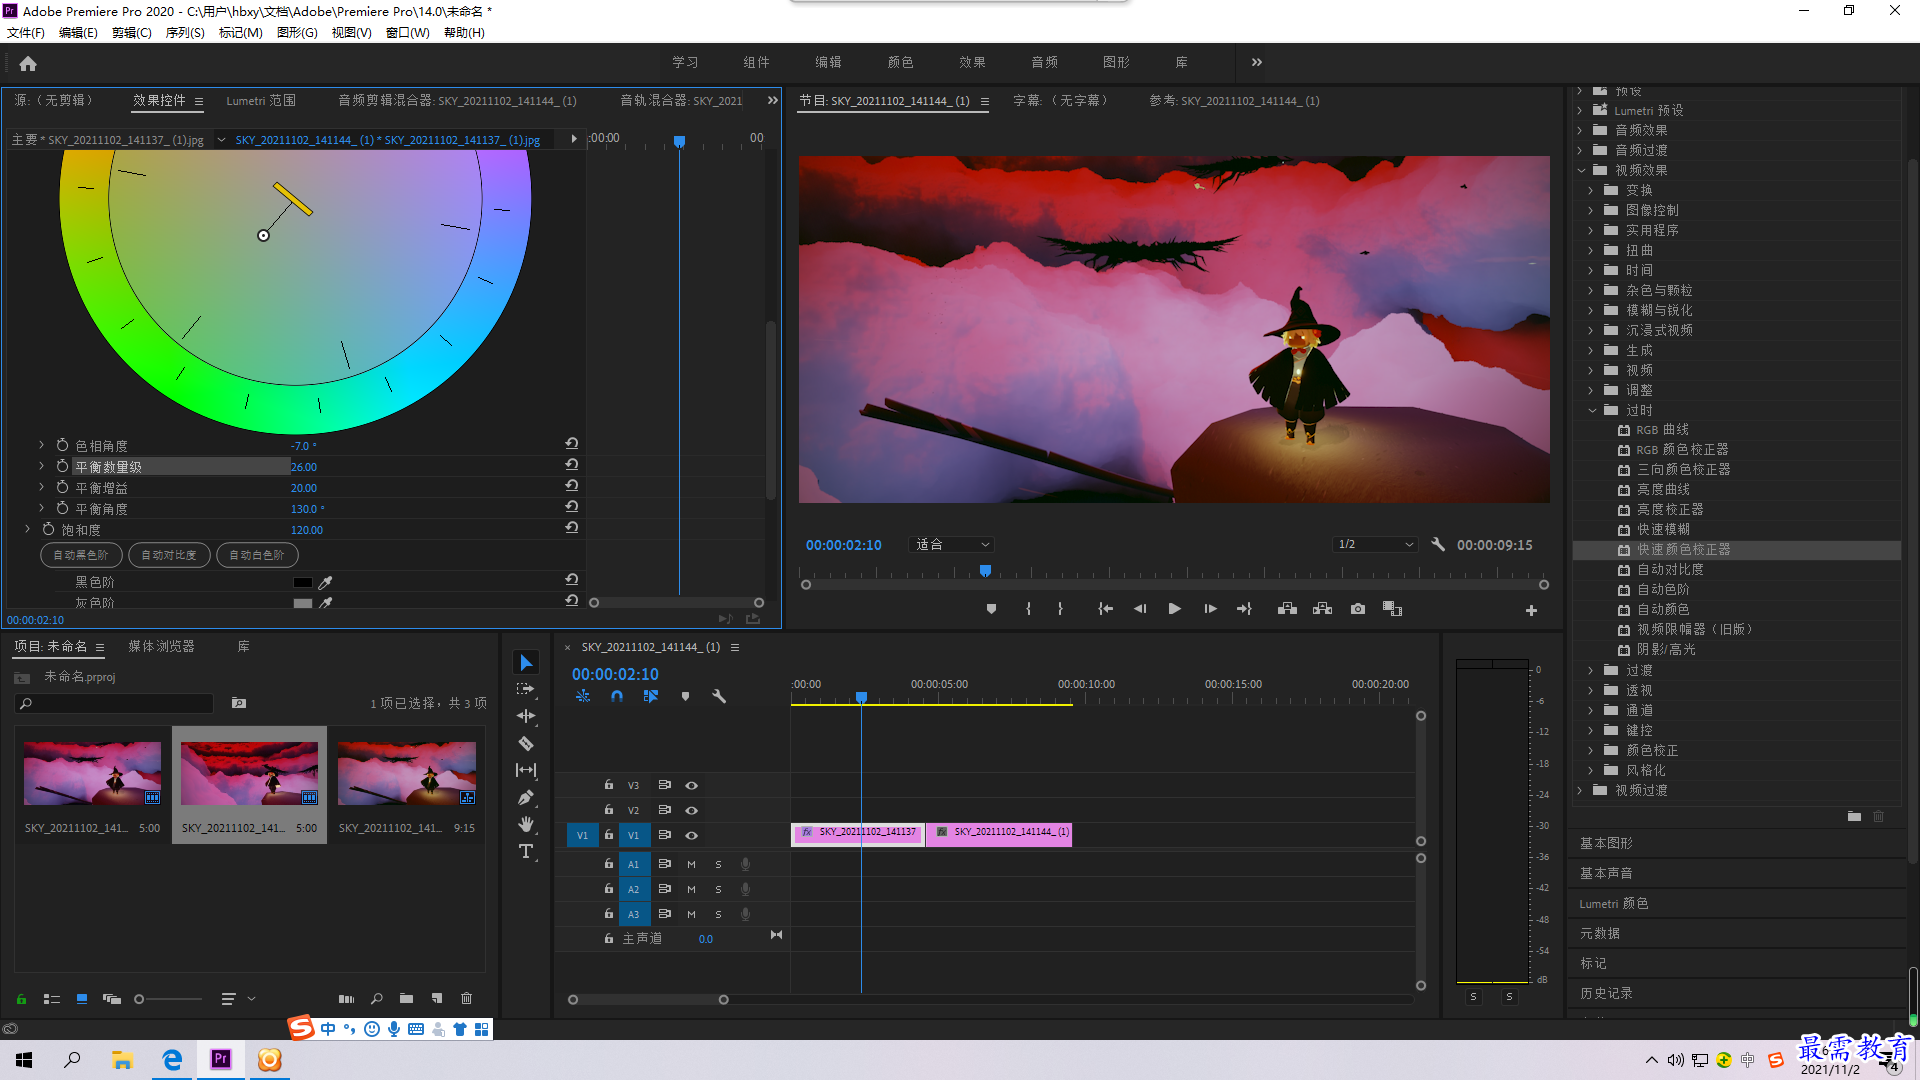The height and width of the screenshot is (1080, 1920).
Task: Click the color wheel balance handle
Action: pos(263,236)
